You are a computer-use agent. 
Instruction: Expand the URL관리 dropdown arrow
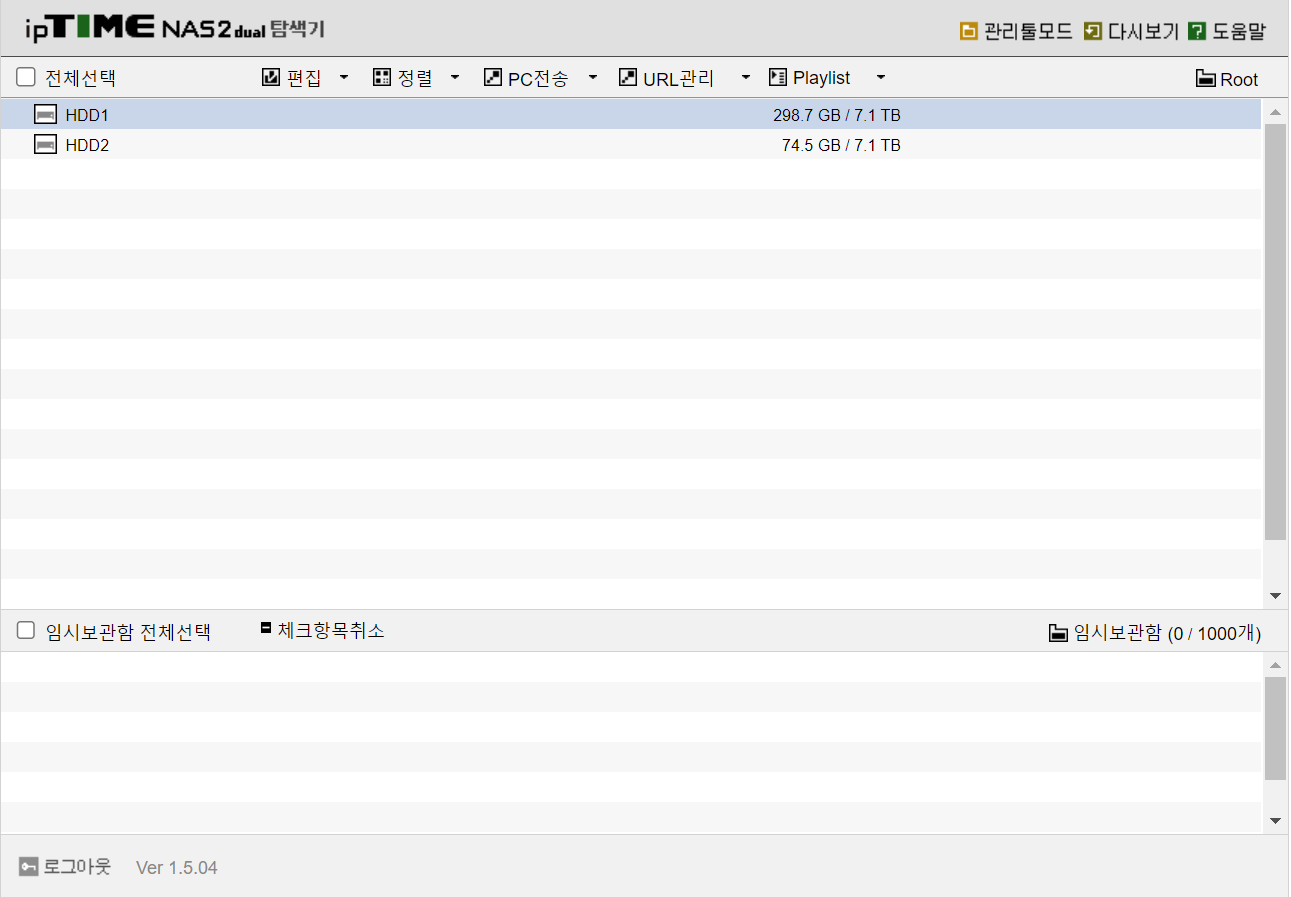click(745, 77)
